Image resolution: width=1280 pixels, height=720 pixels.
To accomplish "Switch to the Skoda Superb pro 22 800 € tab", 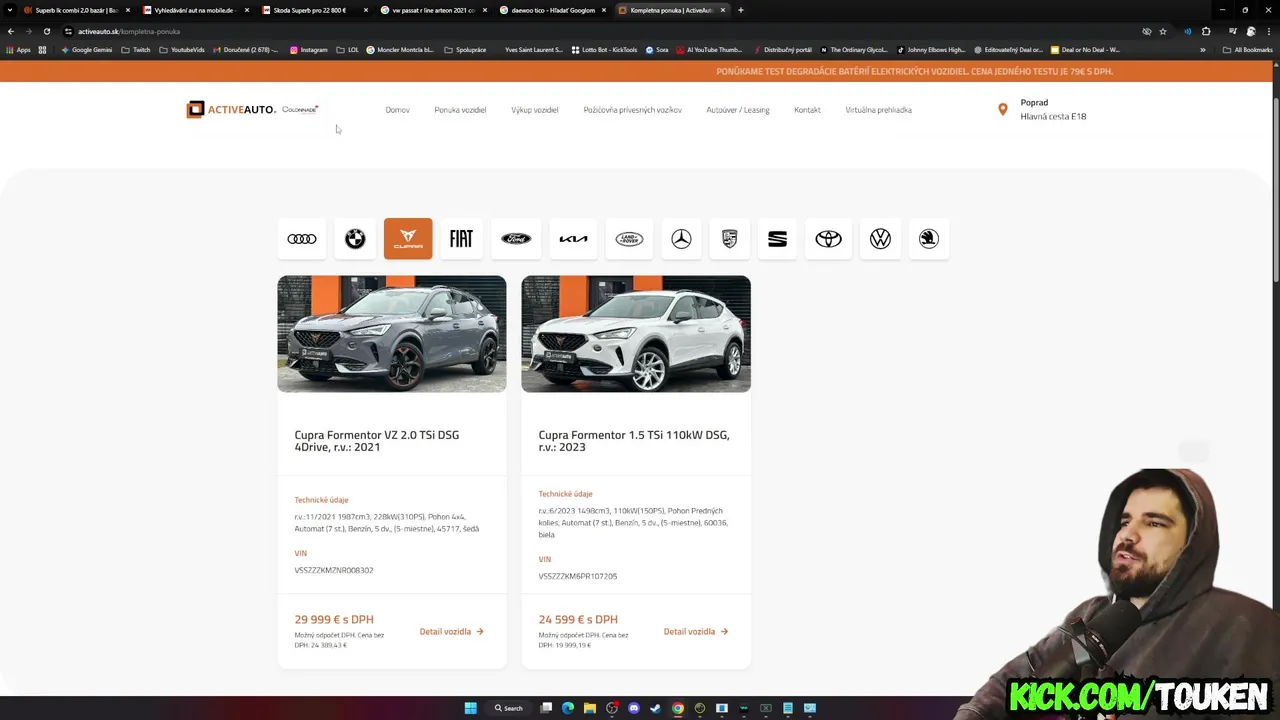I will 312,10.
